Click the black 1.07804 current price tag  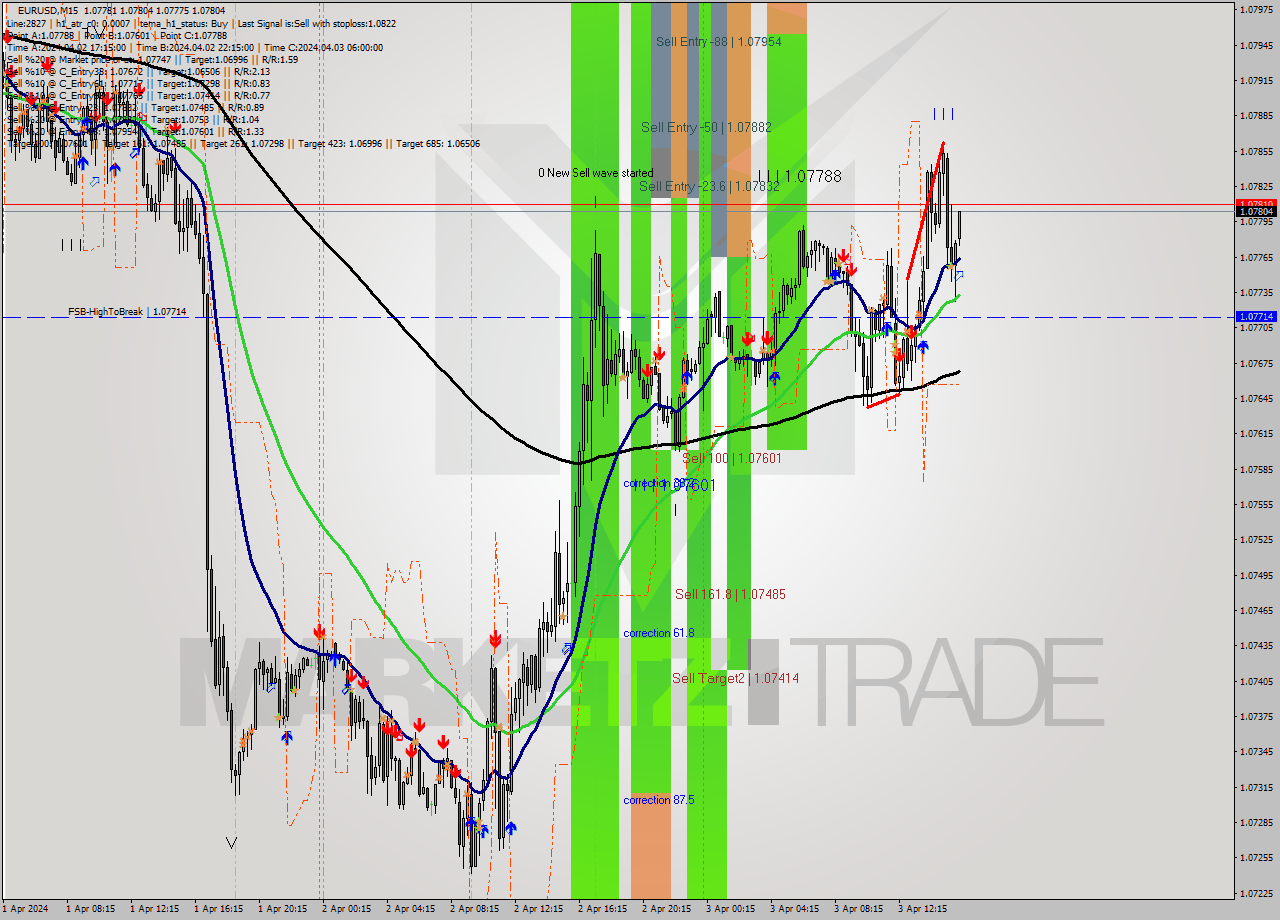[1256, 211]
